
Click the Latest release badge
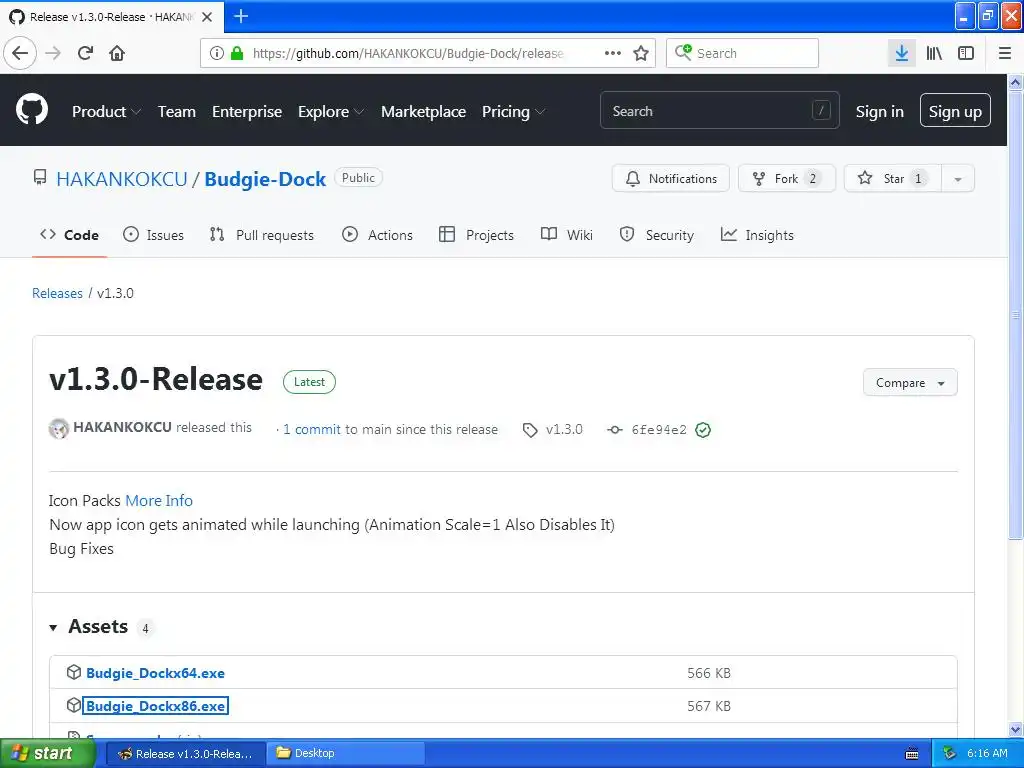[310, 382]
